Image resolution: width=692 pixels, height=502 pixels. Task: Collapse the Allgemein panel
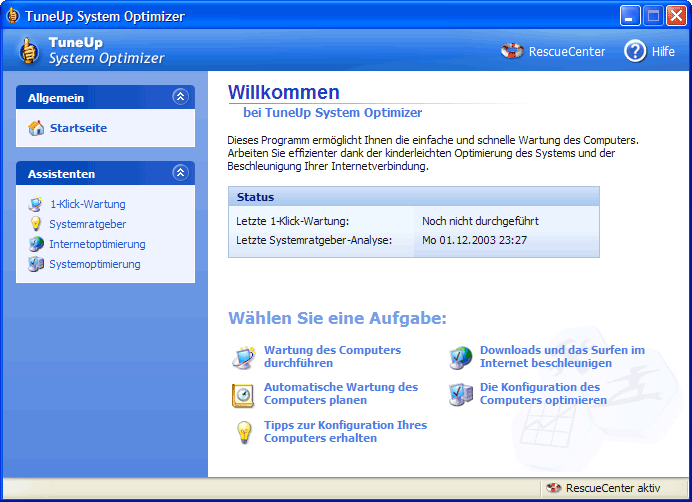coord(180,97)
